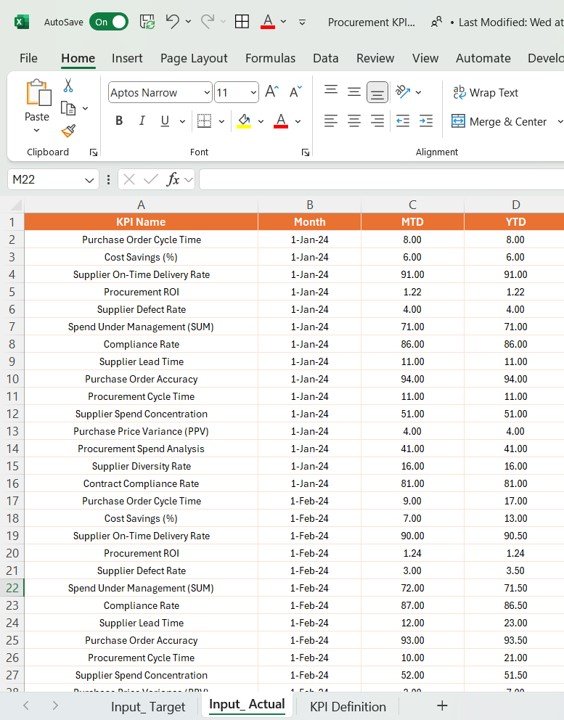Open the Formulas ribbon tab
This screenshot has height=720, width=564.
pyautogui.click(x=270, y=58)
